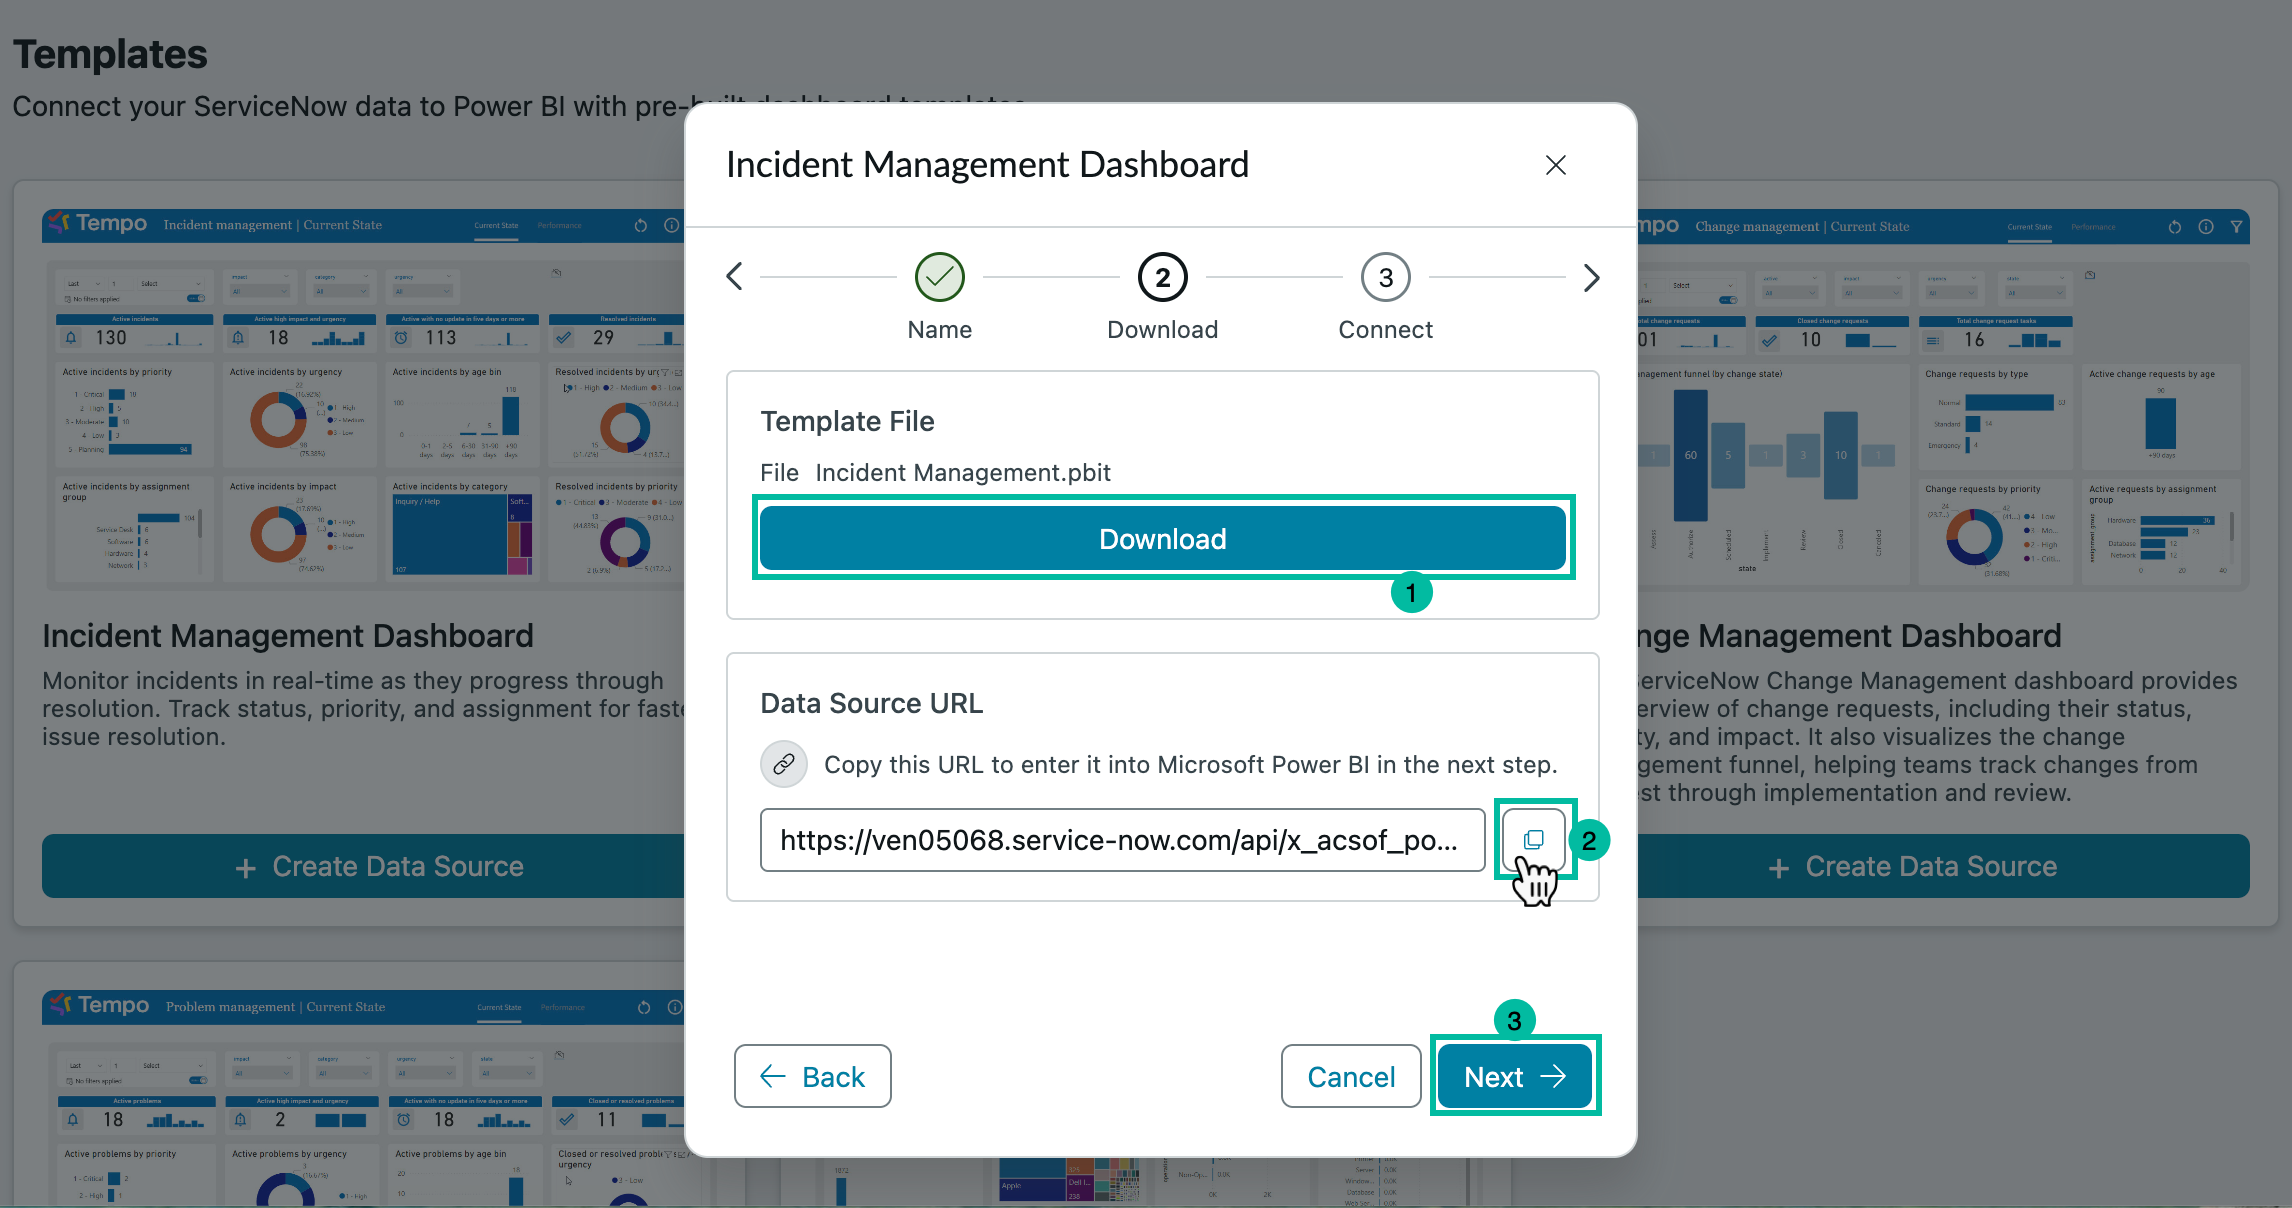Close the Incident Management Dashboard dialog

click(1555, 165)
